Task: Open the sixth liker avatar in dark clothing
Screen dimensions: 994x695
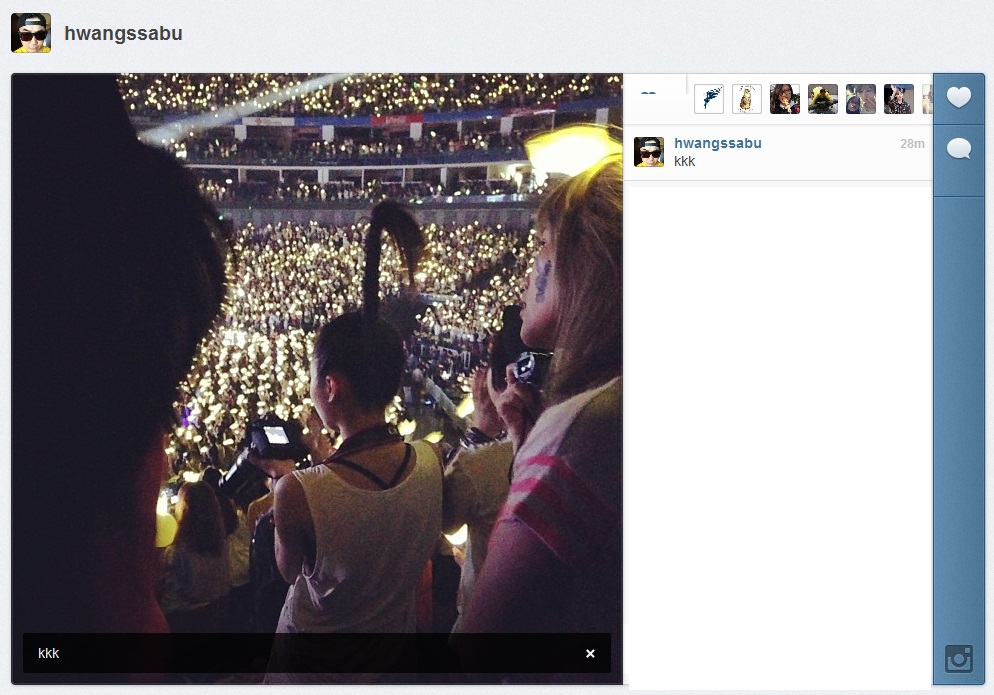Action: (898, 99)
